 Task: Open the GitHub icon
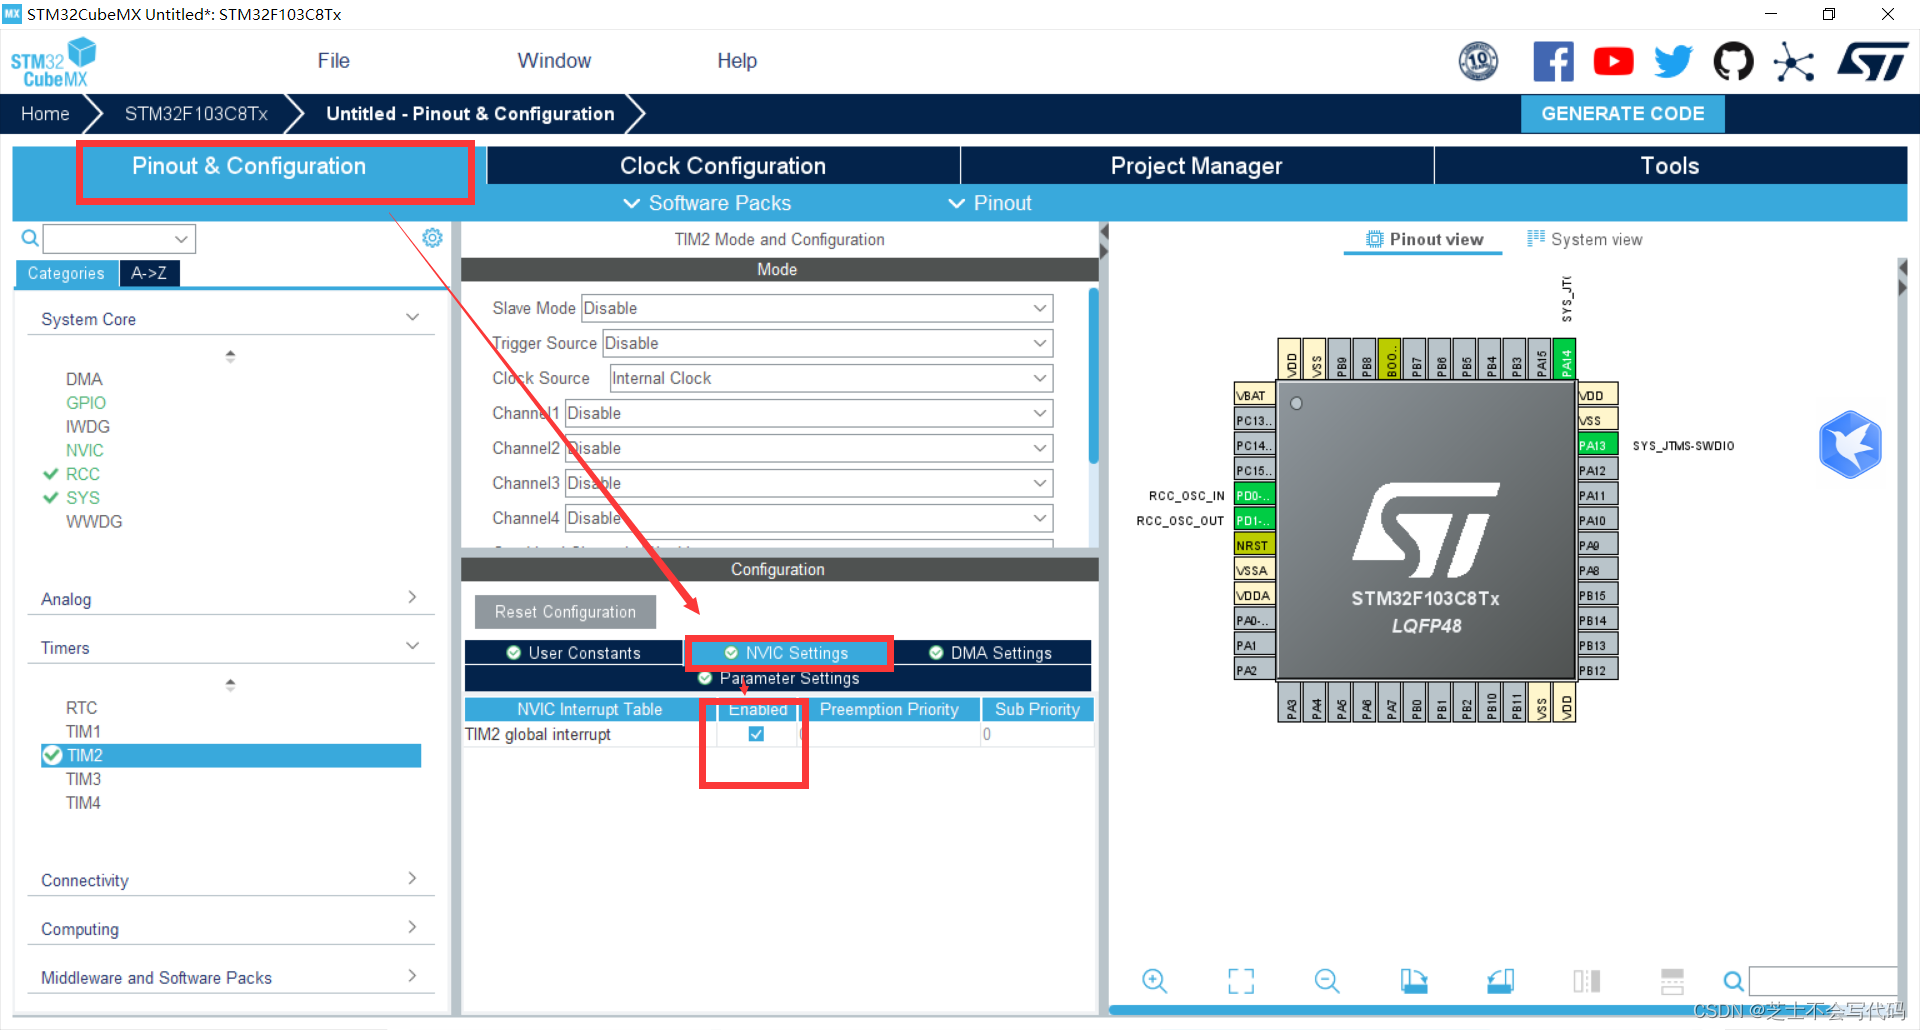[1733, 62]
